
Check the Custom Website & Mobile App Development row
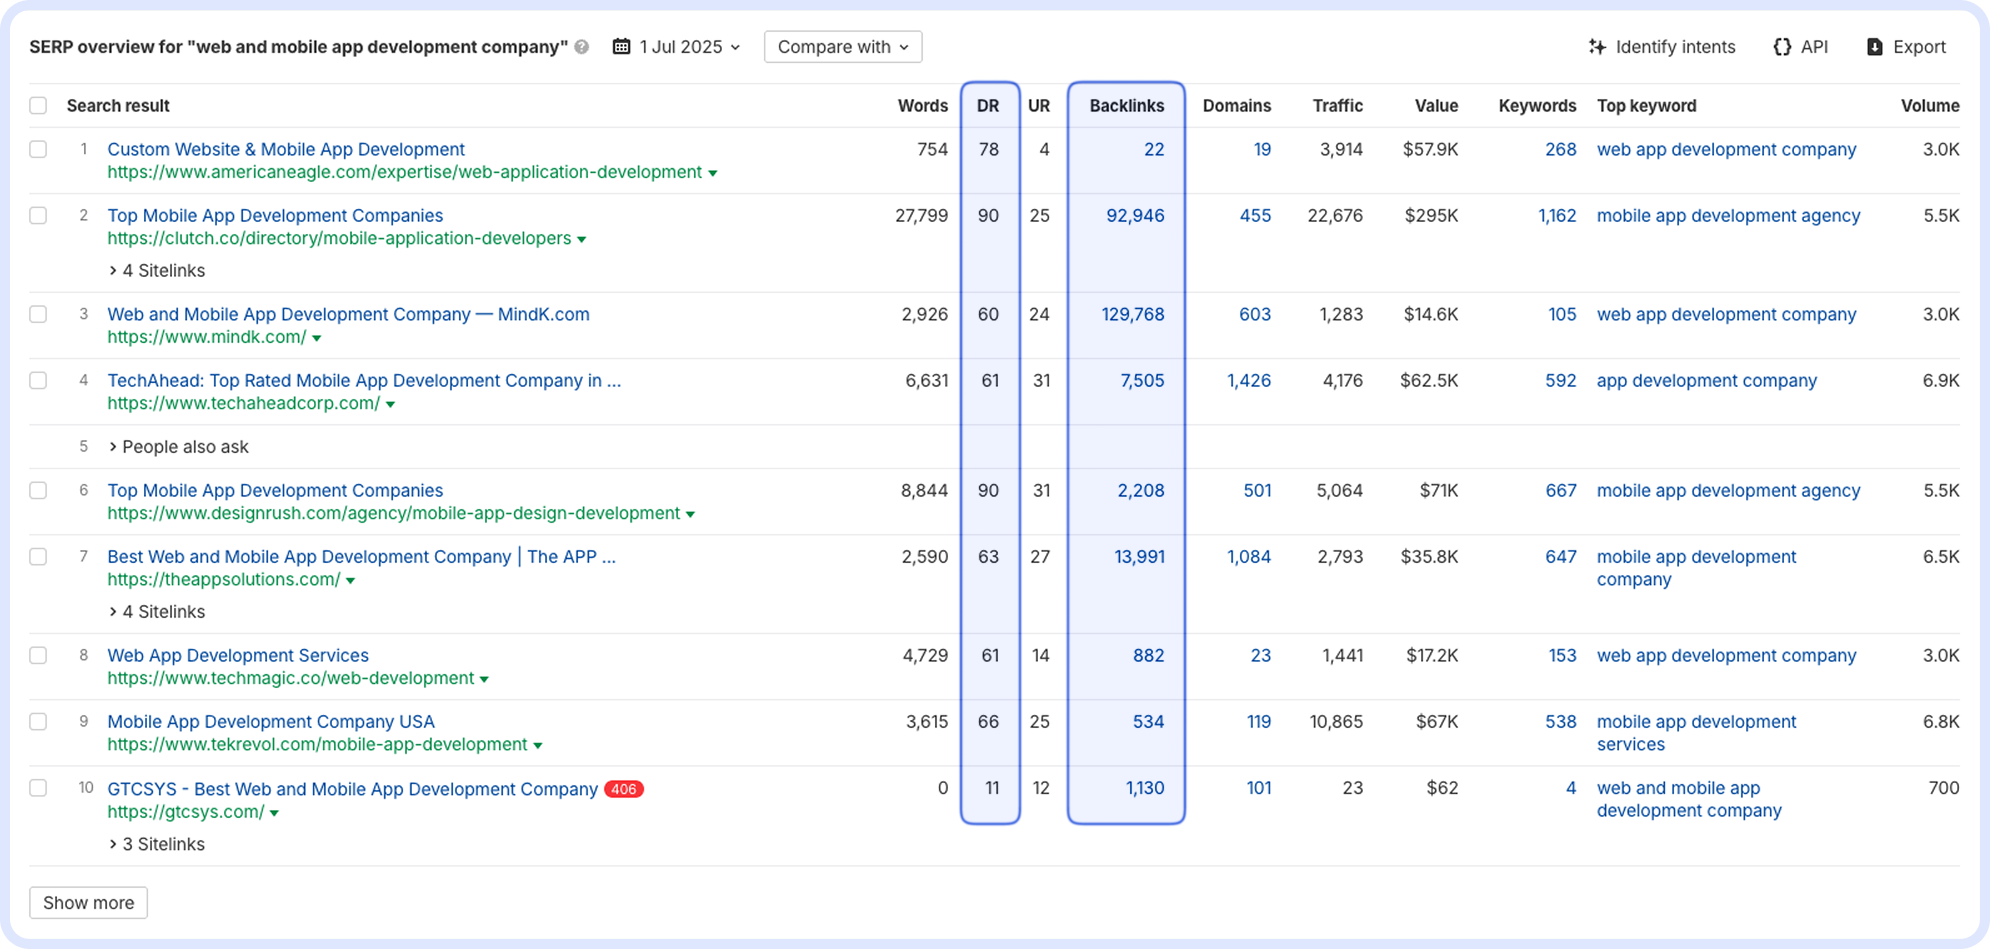38,148
